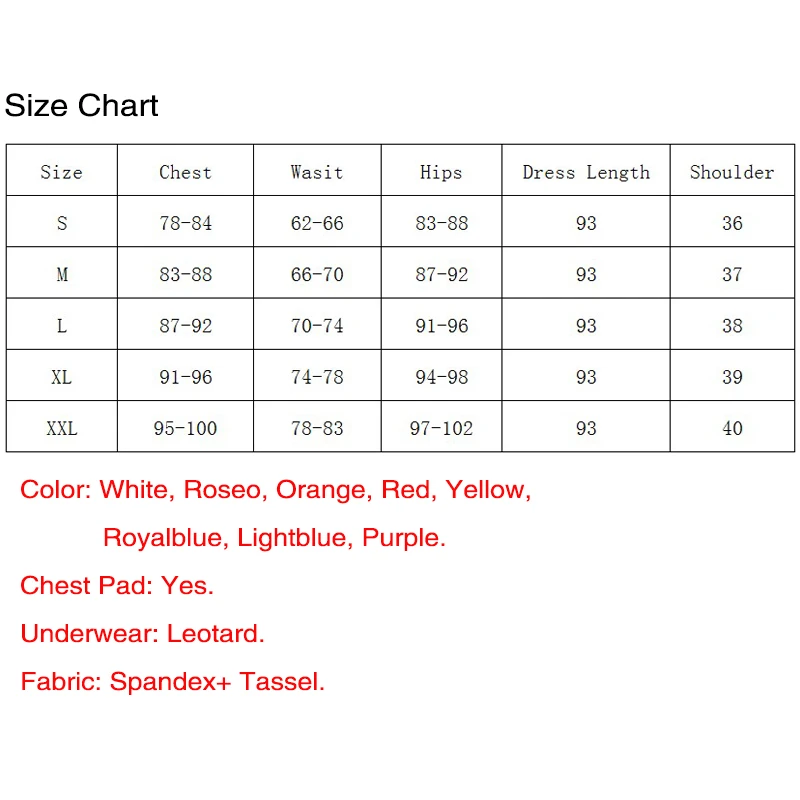Click chest value 78-84 for size S

[185, 223]
